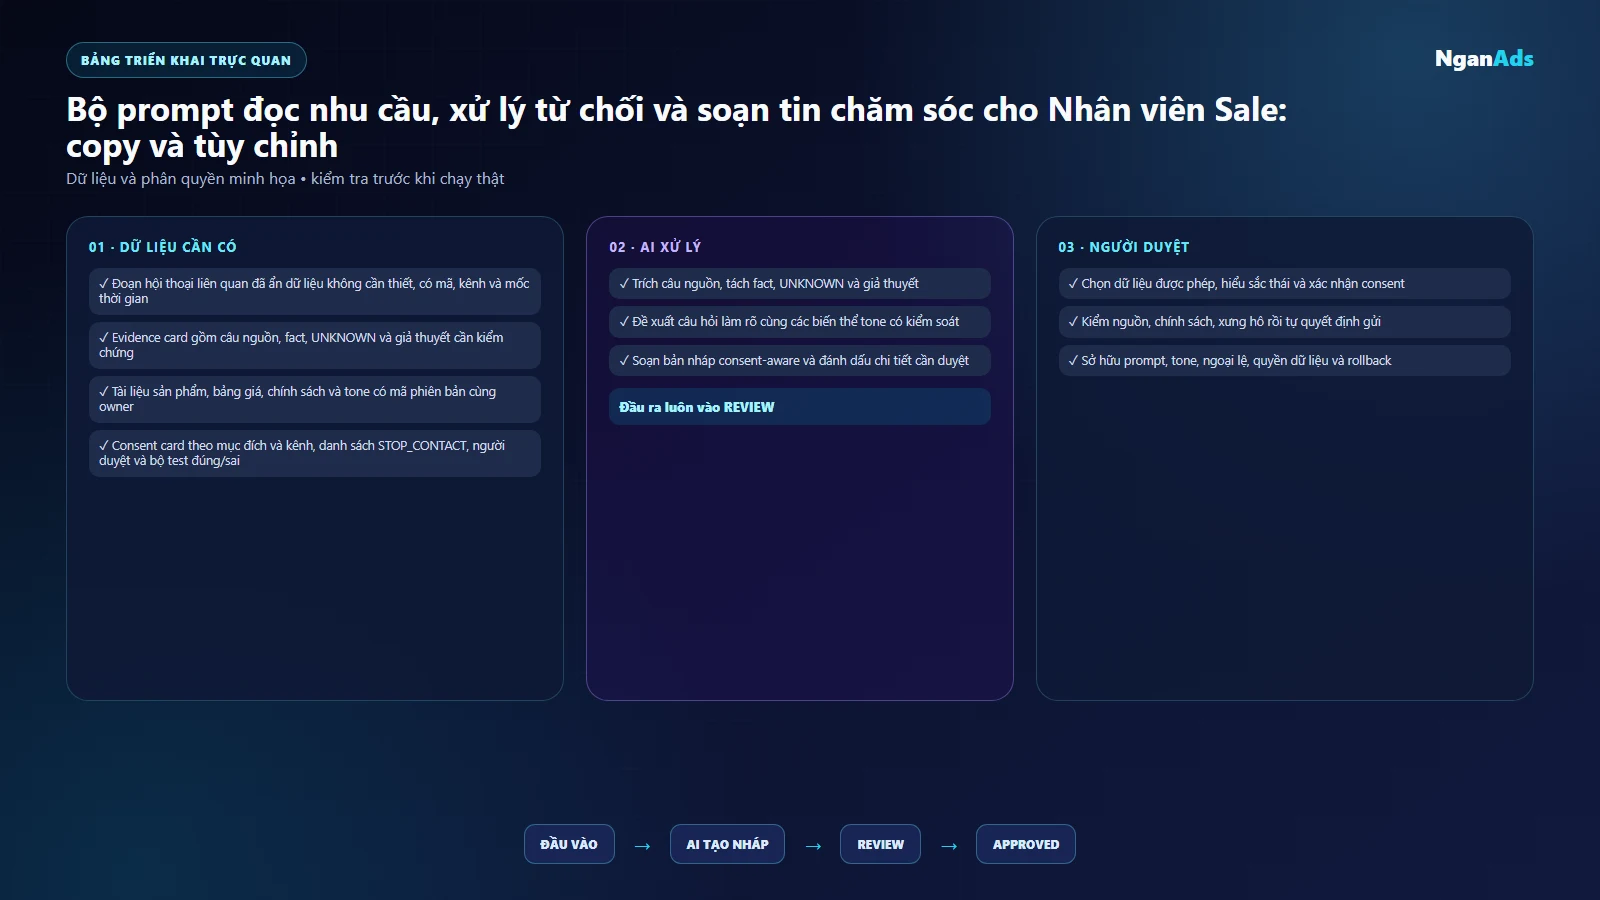This screenshot has width=1600, height=900.
Task: Click item 'Đoạn hội thoại liên quan đã ẩn dữ liệu'
Action: click(x=315, y=291)
